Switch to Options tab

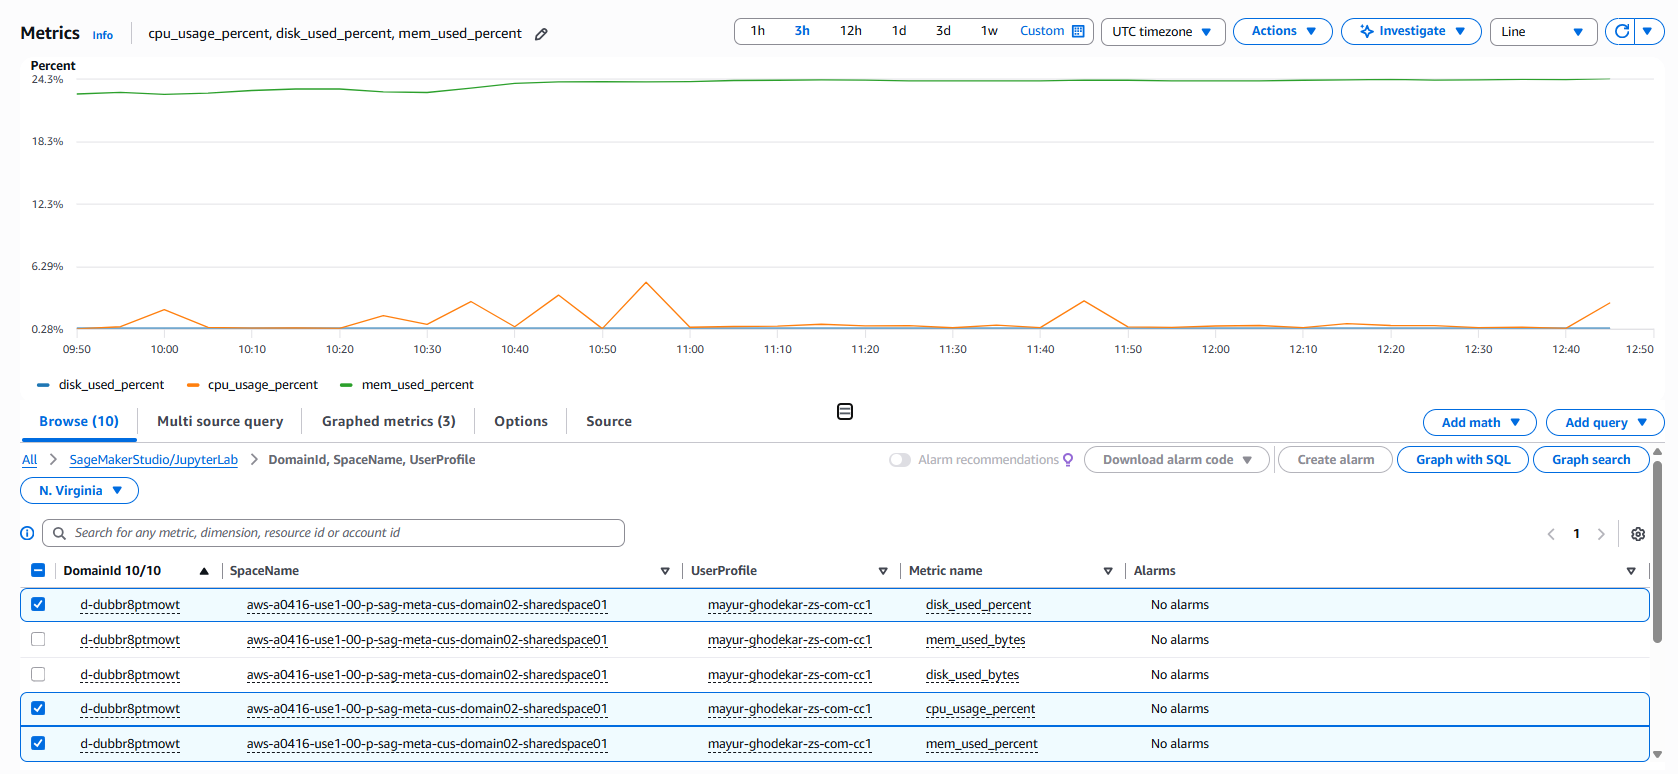tap(521, 422)
